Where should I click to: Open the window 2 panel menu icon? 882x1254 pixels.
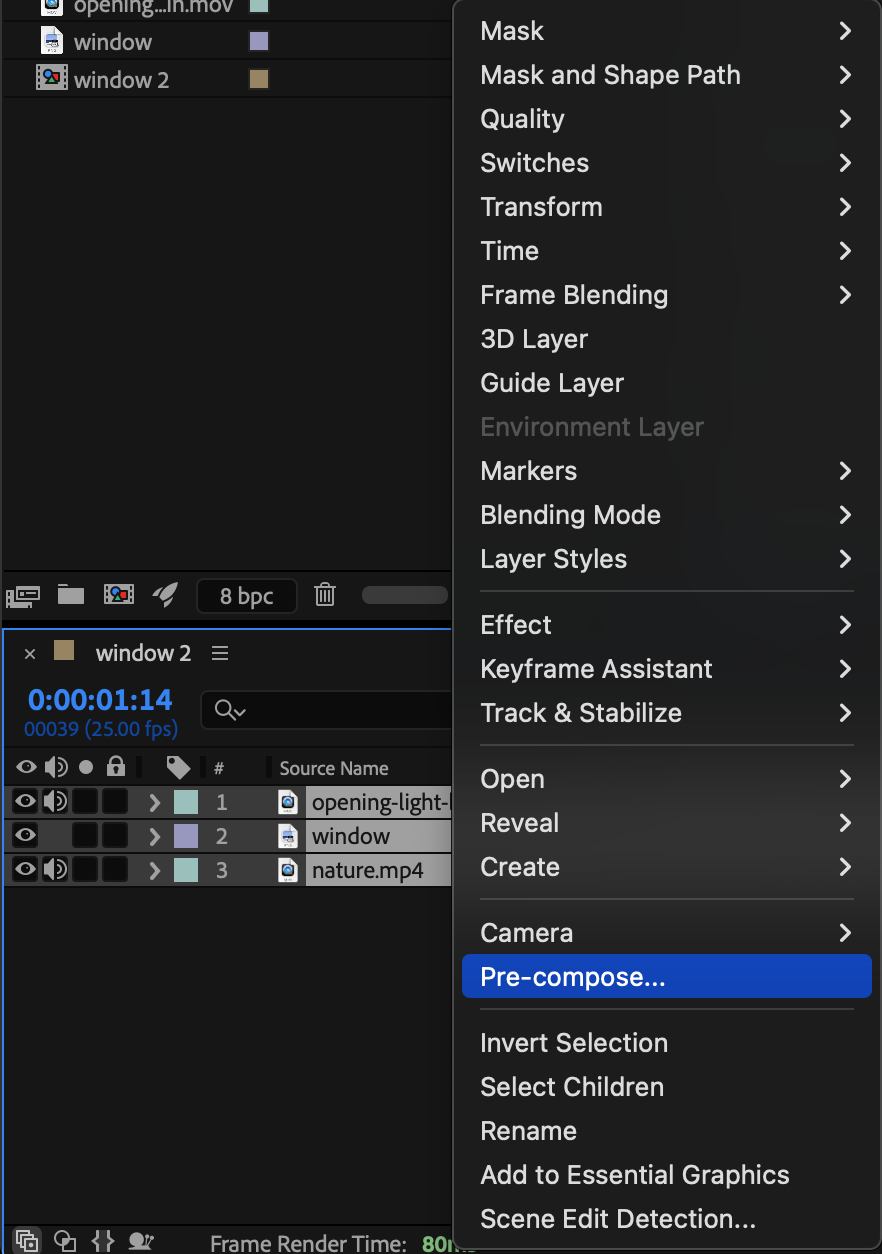coord(220,653)
